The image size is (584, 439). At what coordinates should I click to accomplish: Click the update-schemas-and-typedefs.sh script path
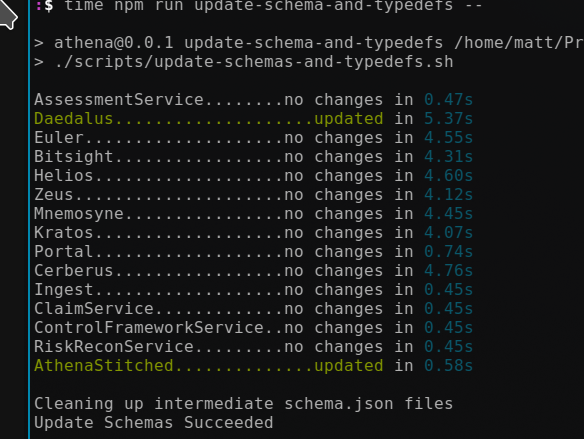[x=254, y=62]
